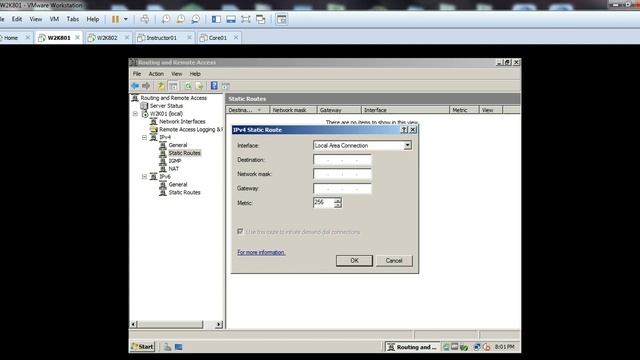The image size is (640, 360).
Task: Open the VMware View menu
Action: (36, 19)
